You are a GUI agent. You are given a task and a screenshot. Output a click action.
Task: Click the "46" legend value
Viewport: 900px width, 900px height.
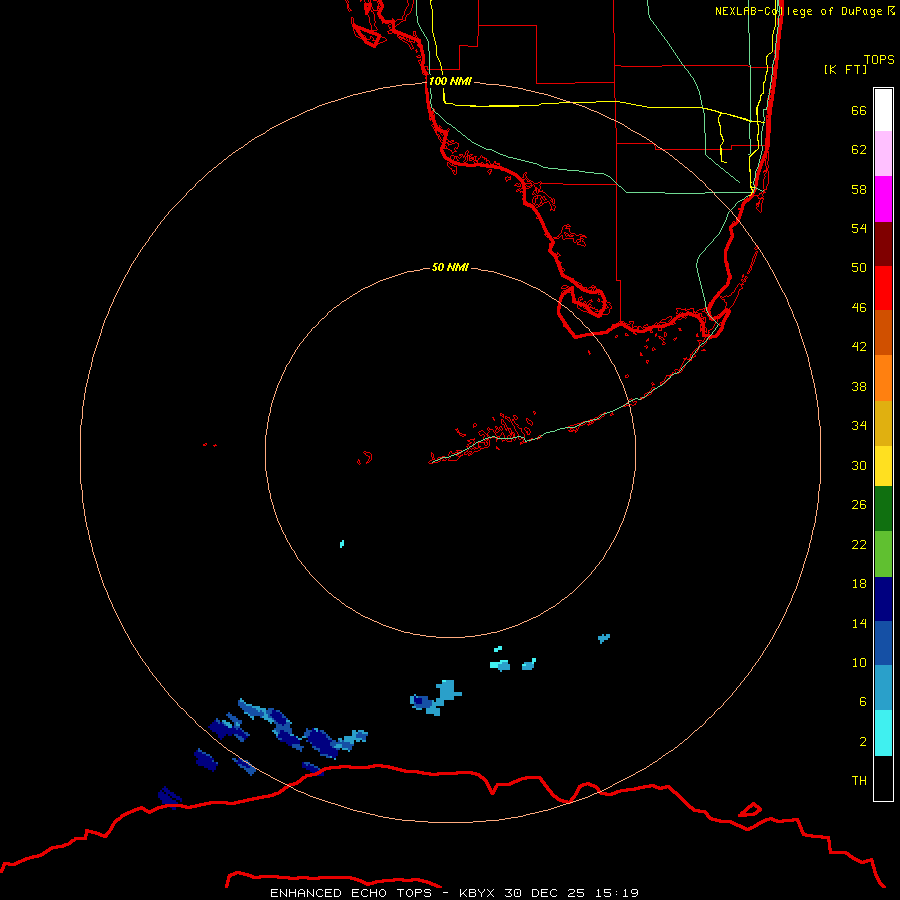(859, 307)
